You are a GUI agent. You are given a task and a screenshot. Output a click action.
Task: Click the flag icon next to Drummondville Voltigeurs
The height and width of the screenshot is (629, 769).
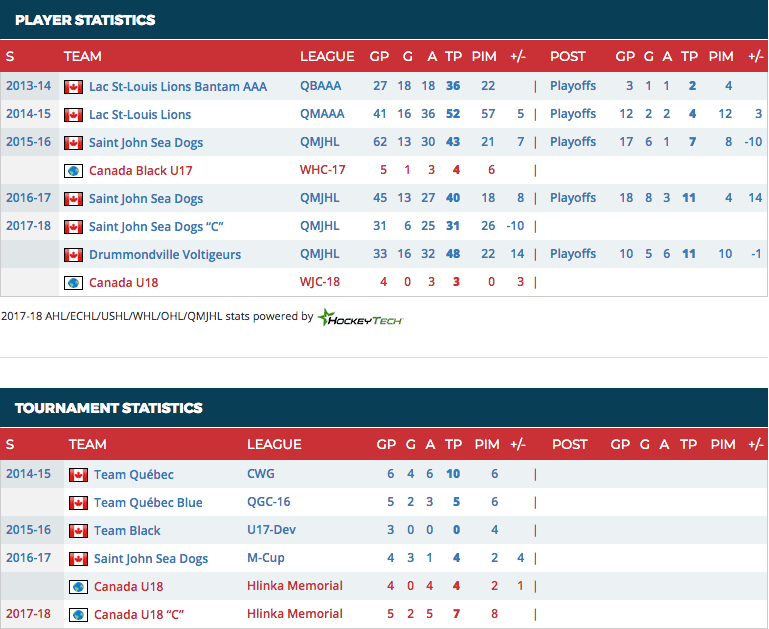73,255
